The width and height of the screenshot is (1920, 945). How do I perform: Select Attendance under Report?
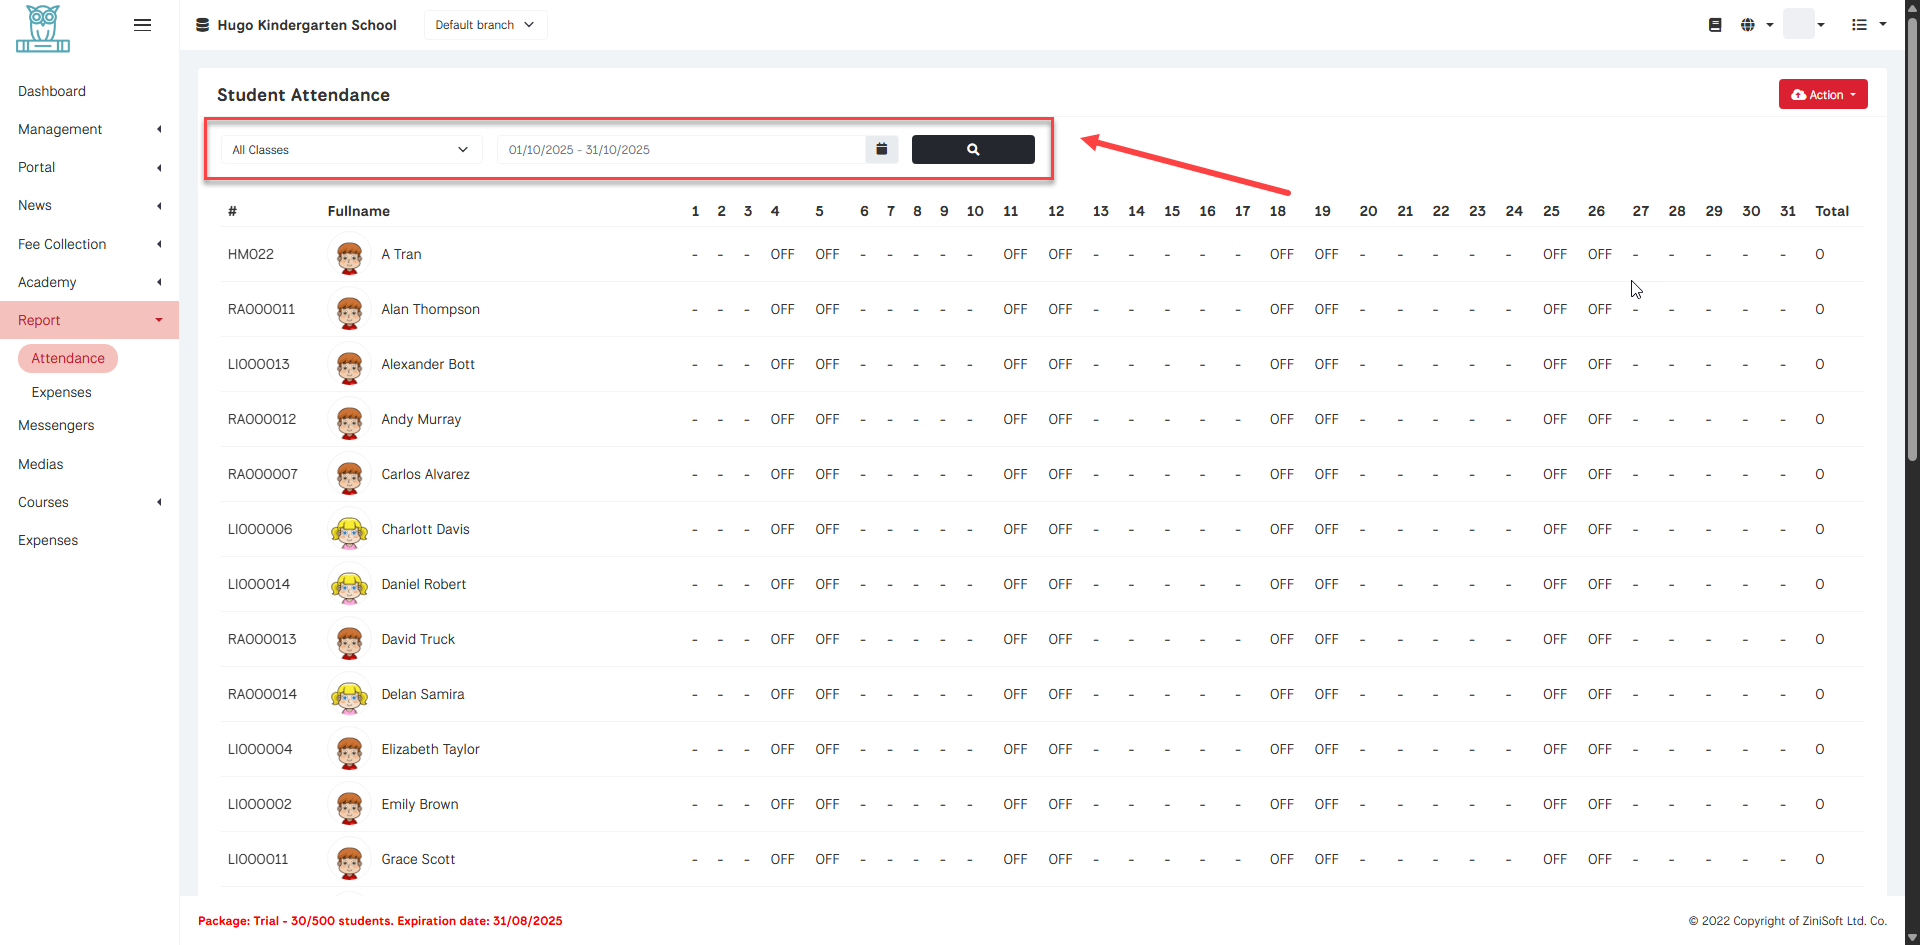(x=68, y=358)
